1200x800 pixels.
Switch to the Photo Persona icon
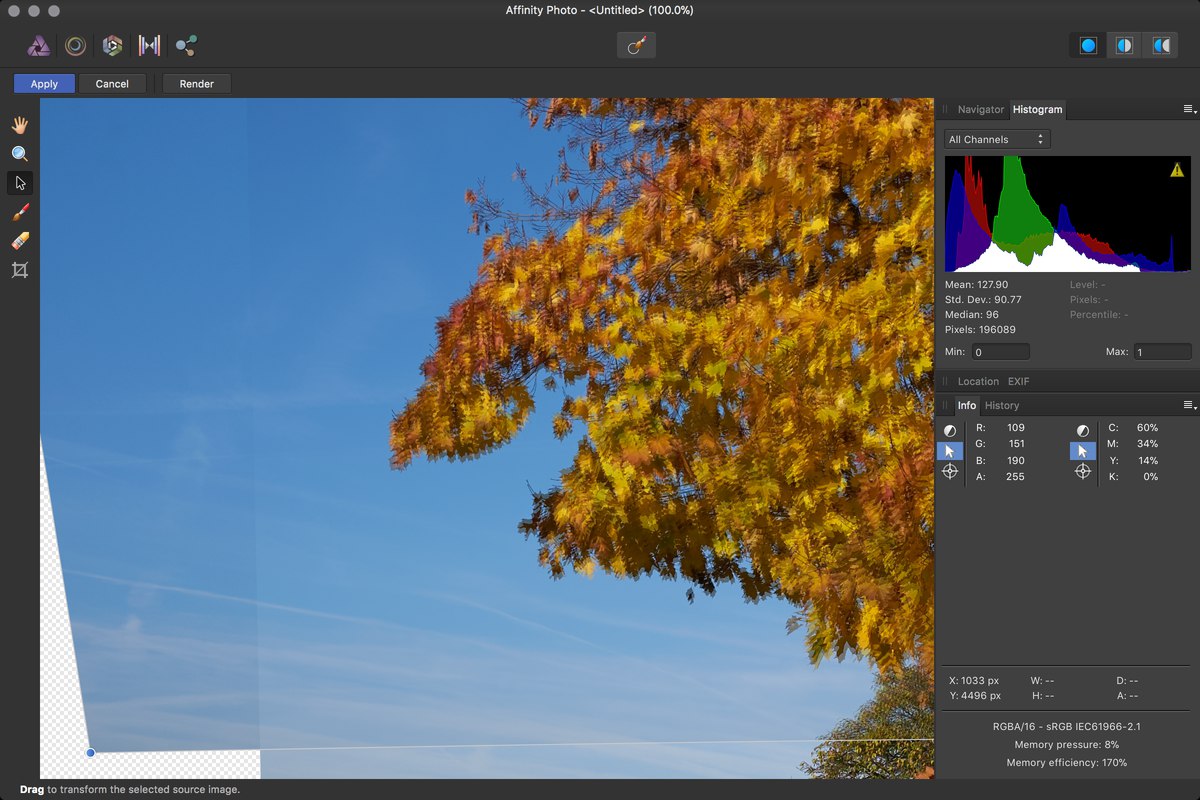[39, 45]
